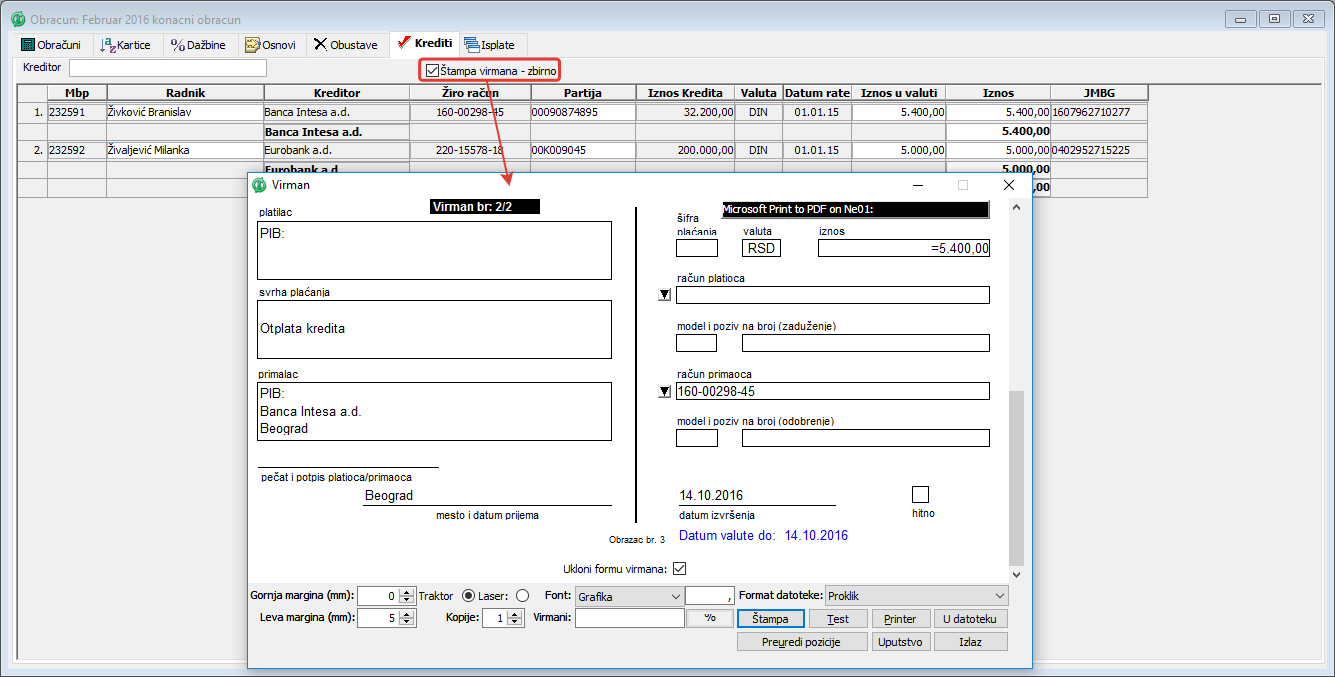
Task: Open Uputstvo instructions button
Action: pyautogui.click(x=901, y=641)
